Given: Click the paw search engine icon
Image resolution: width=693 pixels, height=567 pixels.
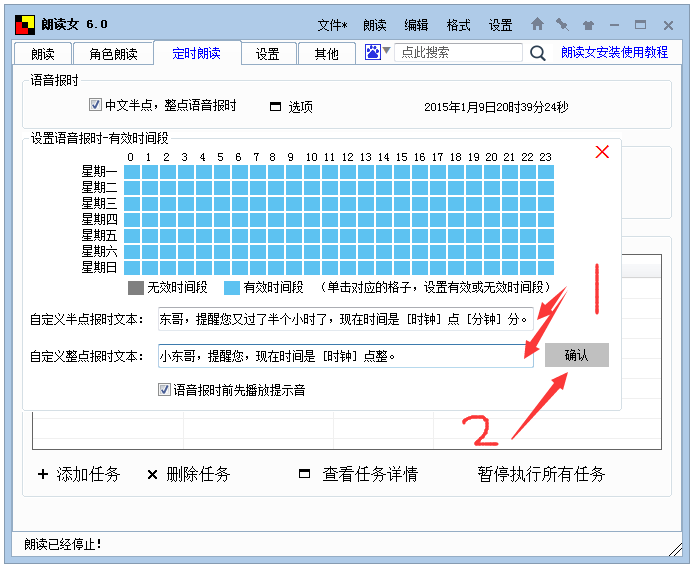Looking at the screenshot, I should (x=372, y=52).
